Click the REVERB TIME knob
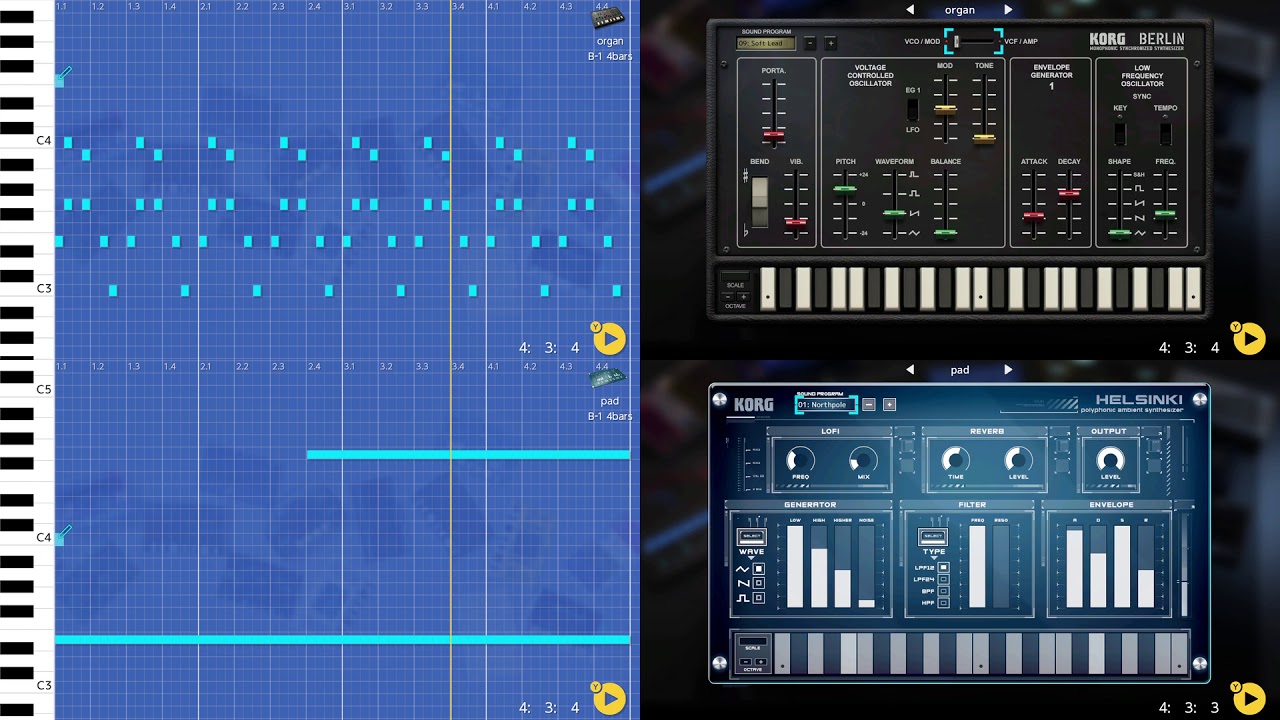This screenshot has width=1280, height=720. click(x=955, y=460)
